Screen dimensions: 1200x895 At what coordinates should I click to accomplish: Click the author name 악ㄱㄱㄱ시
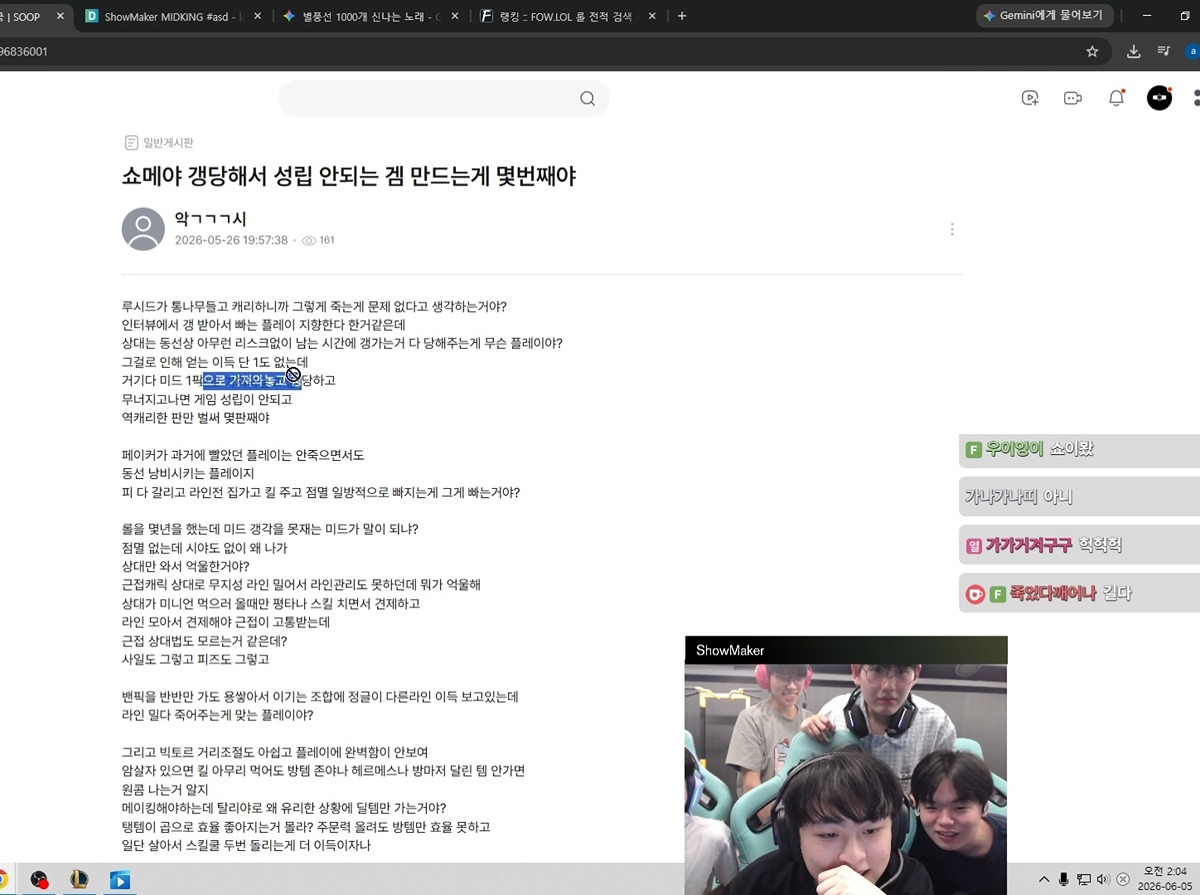tap(211, 218)
